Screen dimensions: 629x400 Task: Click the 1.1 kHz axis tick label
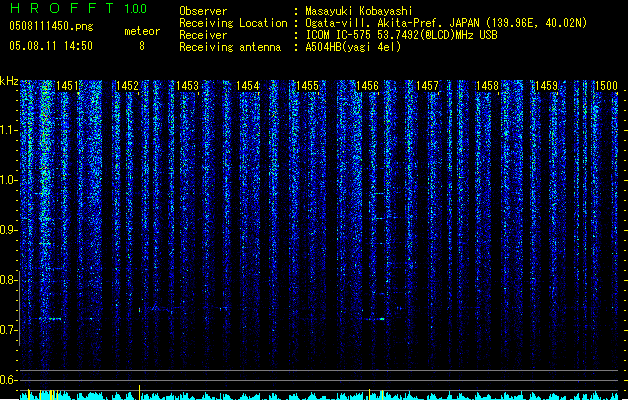pos(8,130)
